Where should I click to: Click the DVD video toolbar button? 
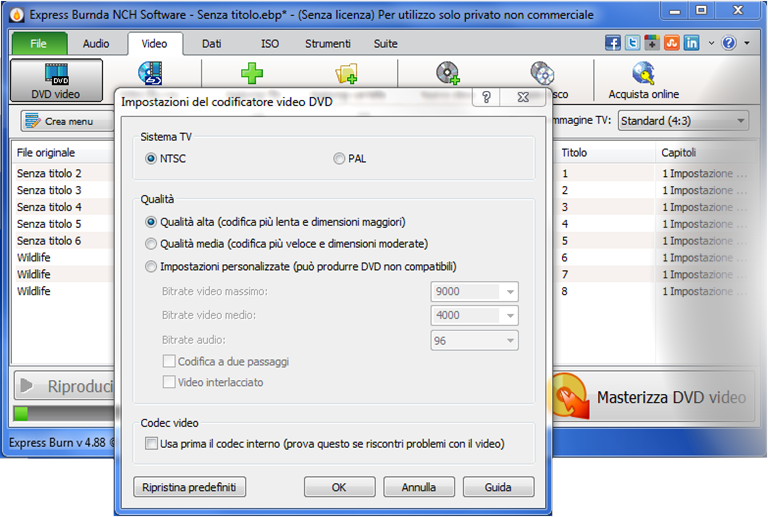pos(56,80)
